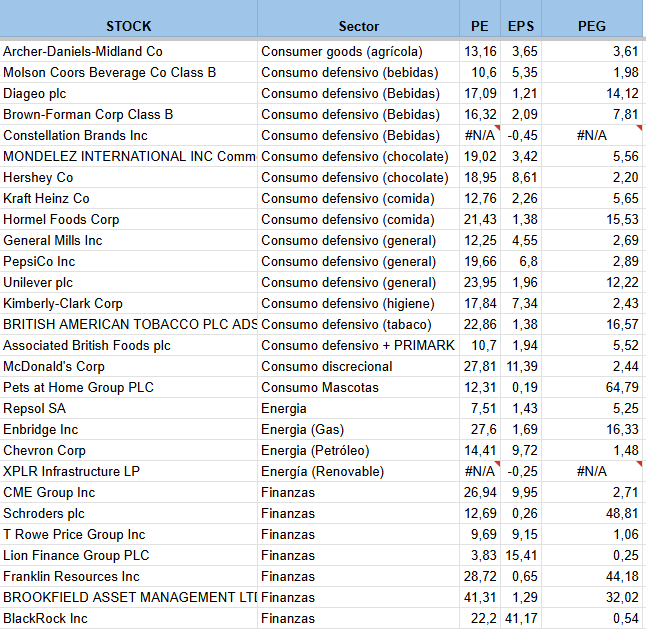Click PE value 23,95 for Unilever plc

[x=480, y=283]
